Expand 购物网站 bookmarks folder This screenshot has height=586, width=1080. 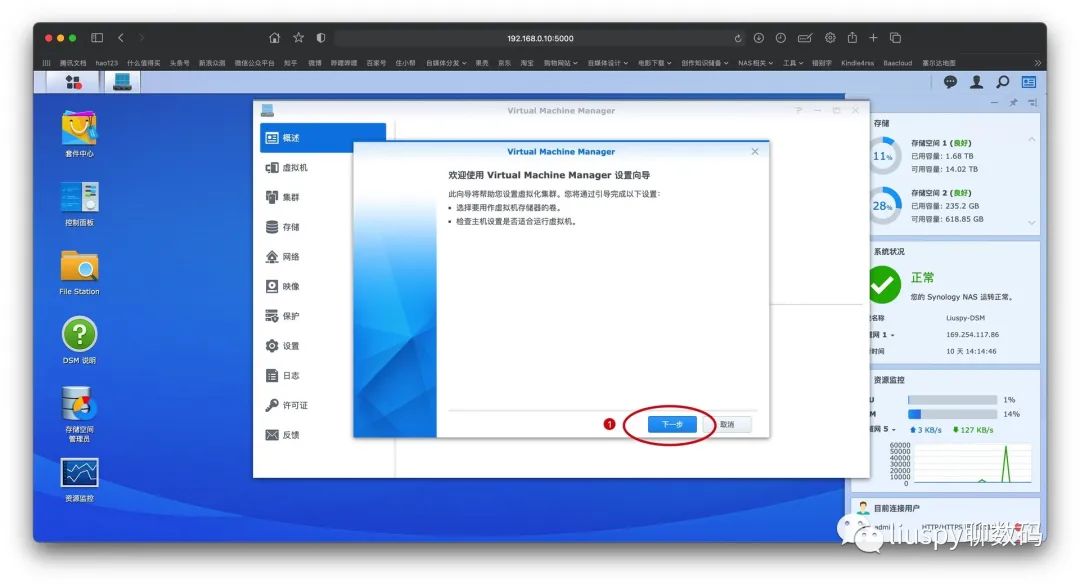click(561, 63)
